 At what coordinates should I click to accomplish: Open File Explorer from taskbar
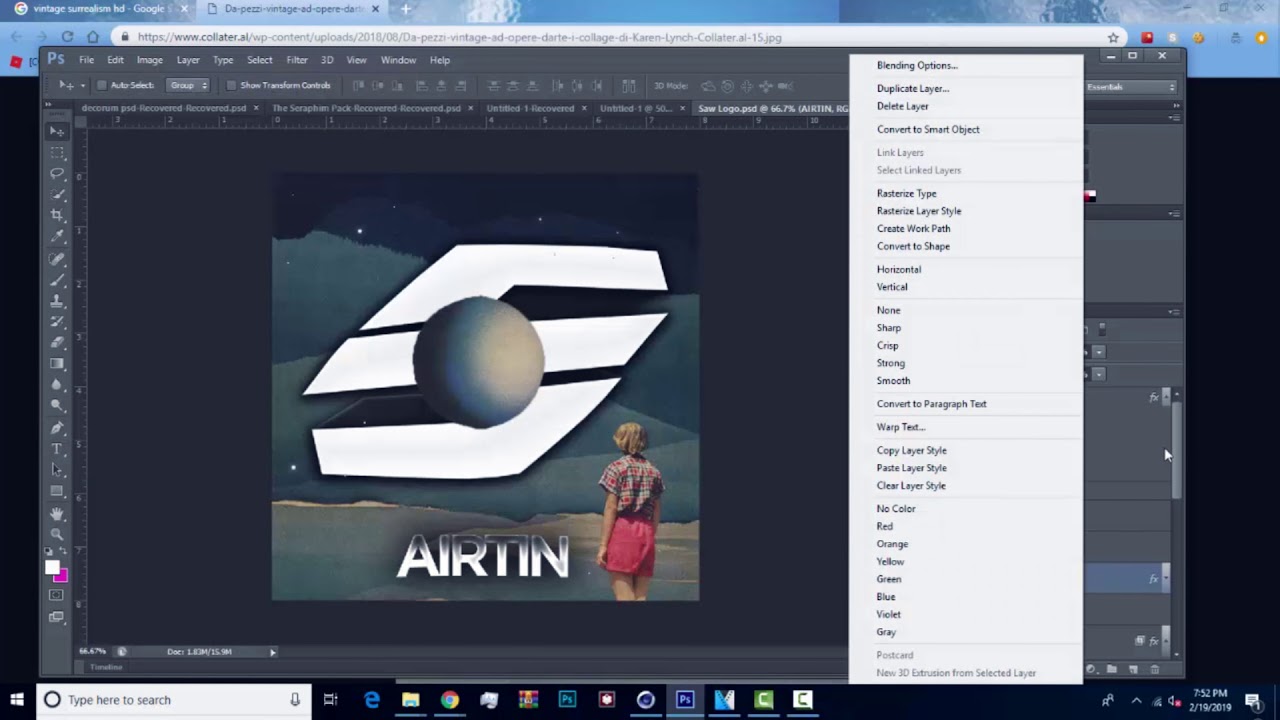[411, 700]
